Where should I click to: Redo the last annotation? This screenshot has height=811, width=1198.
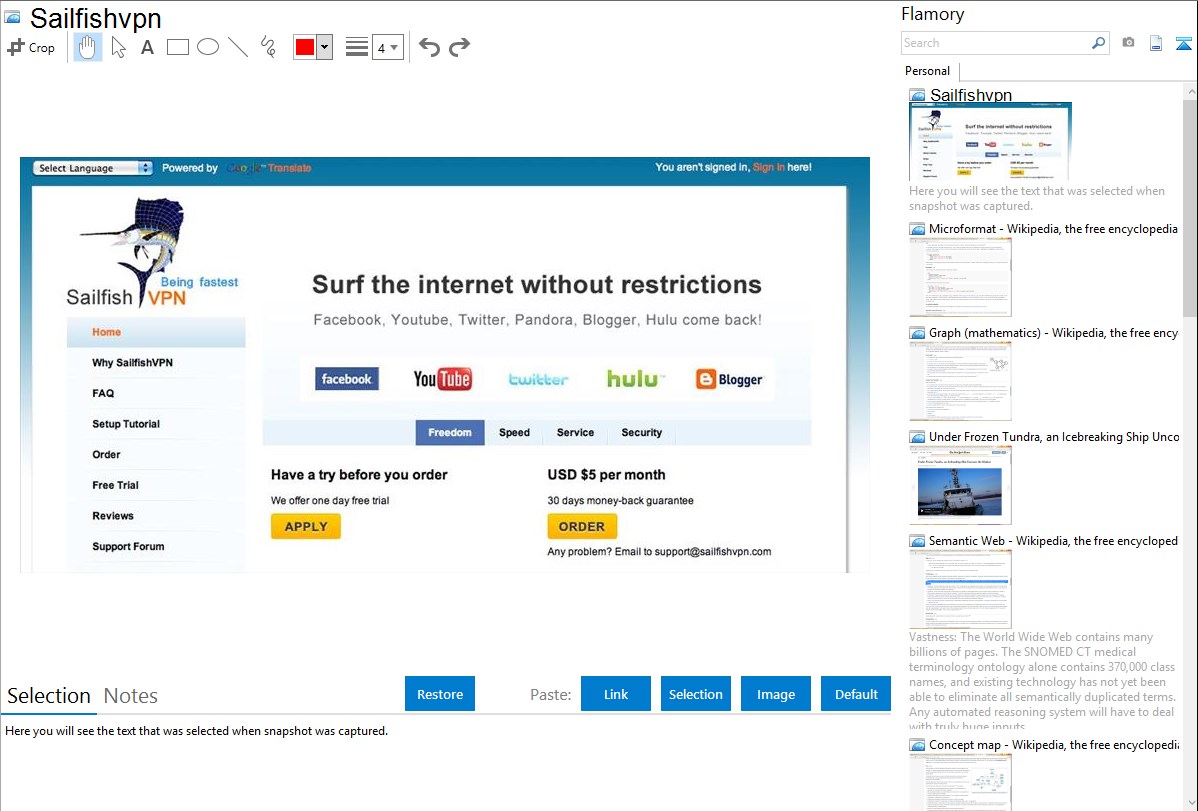click(459, 47)
